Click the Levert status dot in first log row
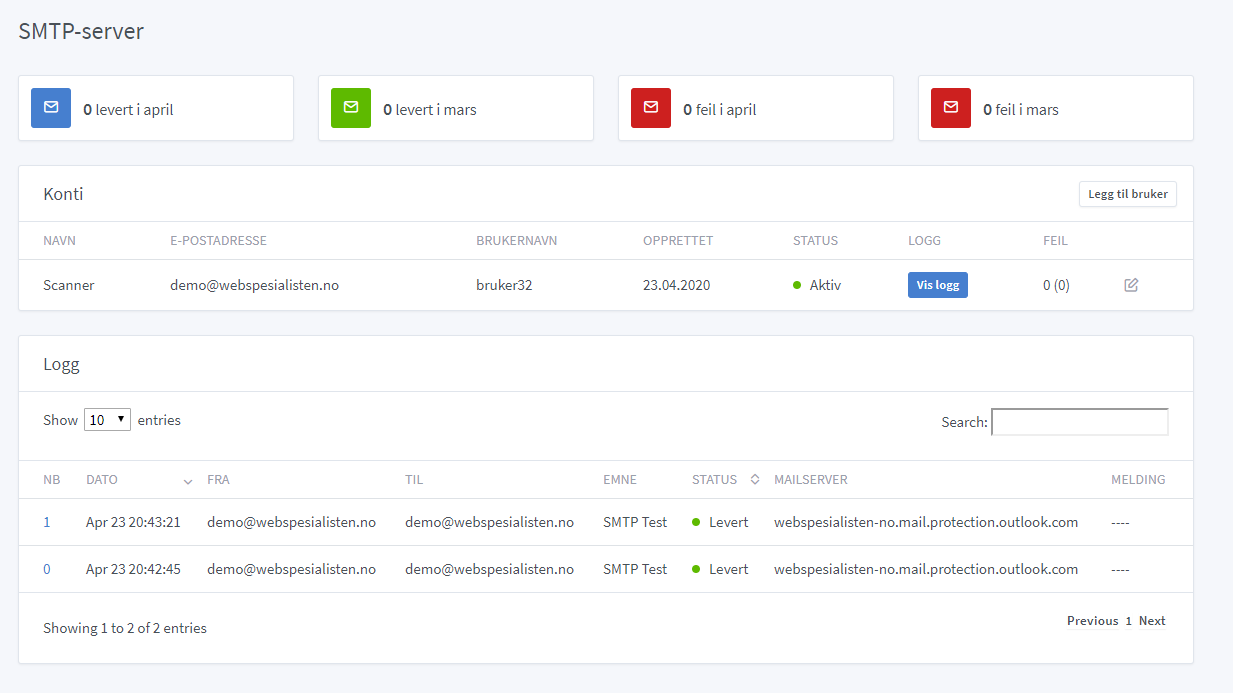This screenshot has height=693, width=1233. [x=696, y=522]
